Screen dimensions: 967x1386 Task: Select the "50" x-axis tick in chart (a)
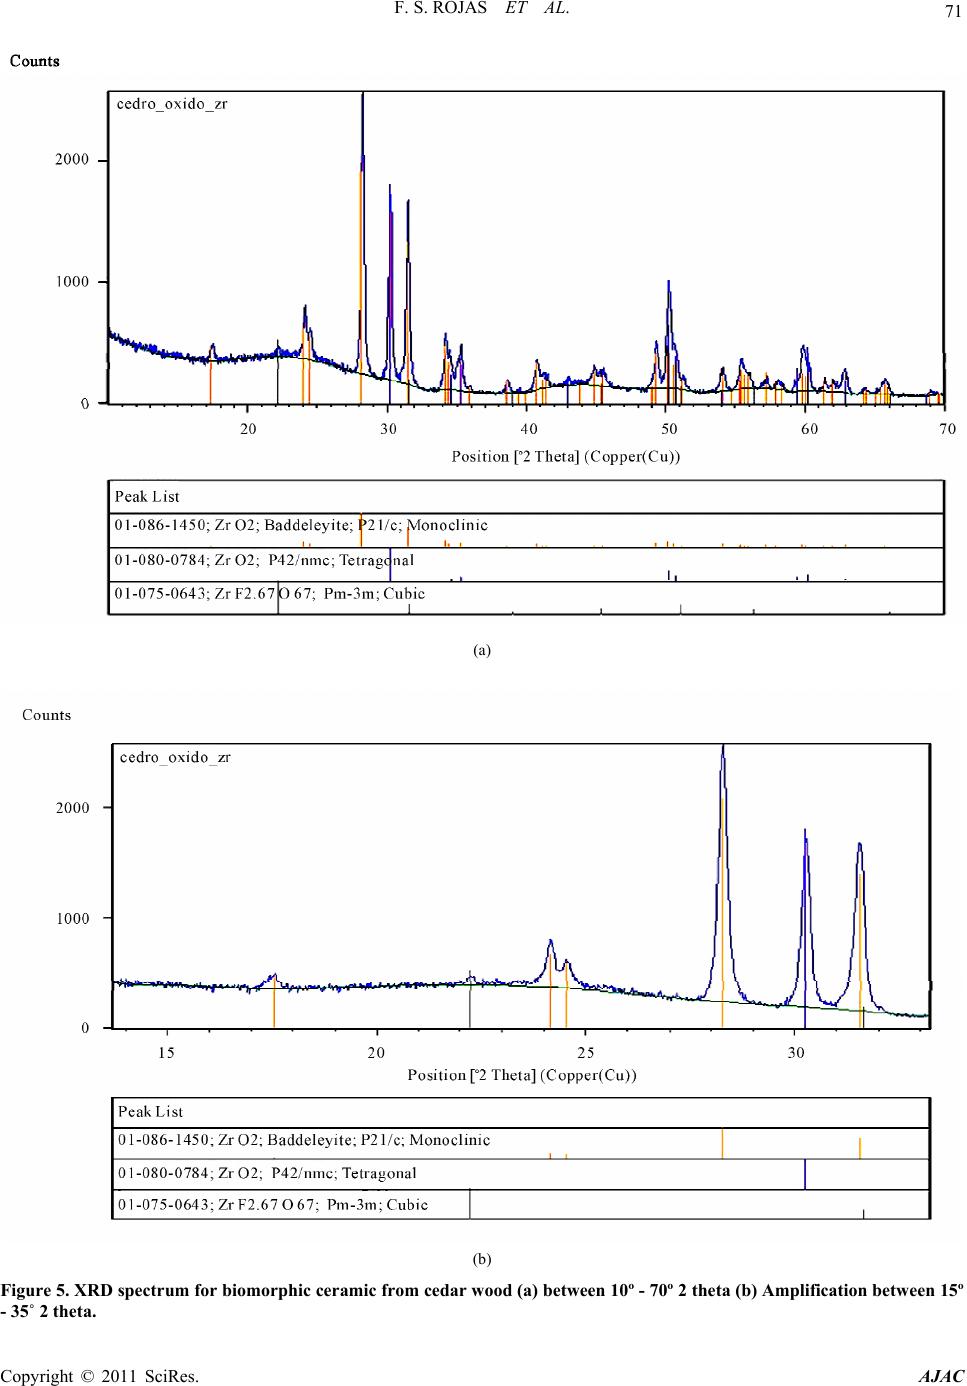669,428
